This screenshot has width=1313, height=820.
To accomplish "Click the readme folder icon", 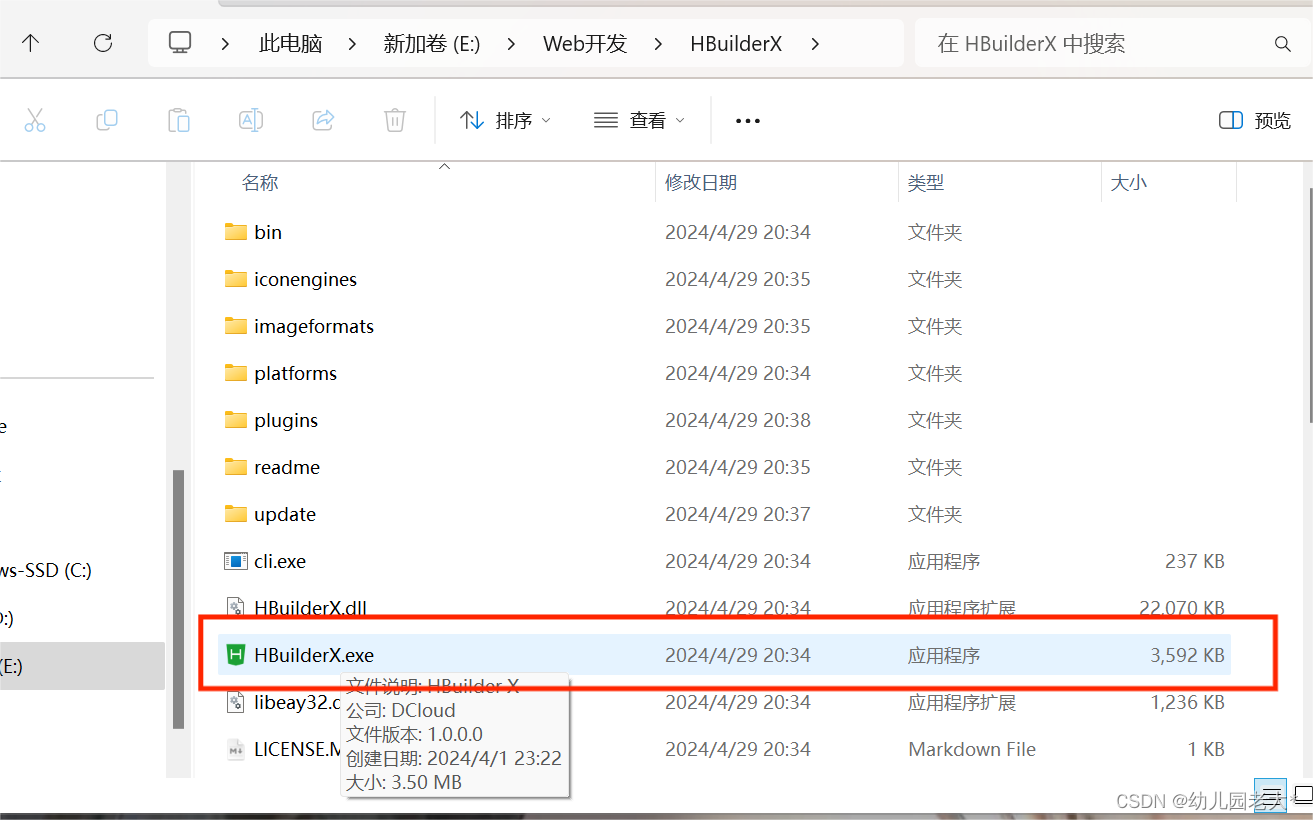I will (236, 467).
